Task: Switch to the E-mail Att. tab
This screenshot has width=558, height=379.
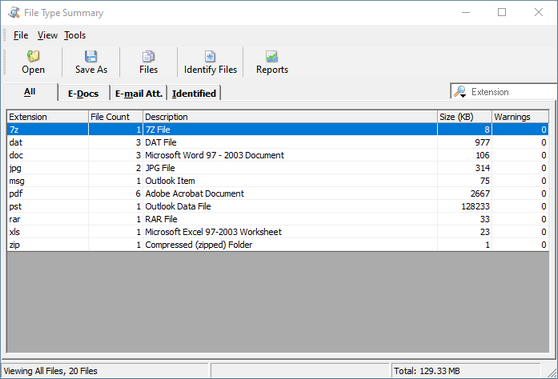Action: point(139,93)
